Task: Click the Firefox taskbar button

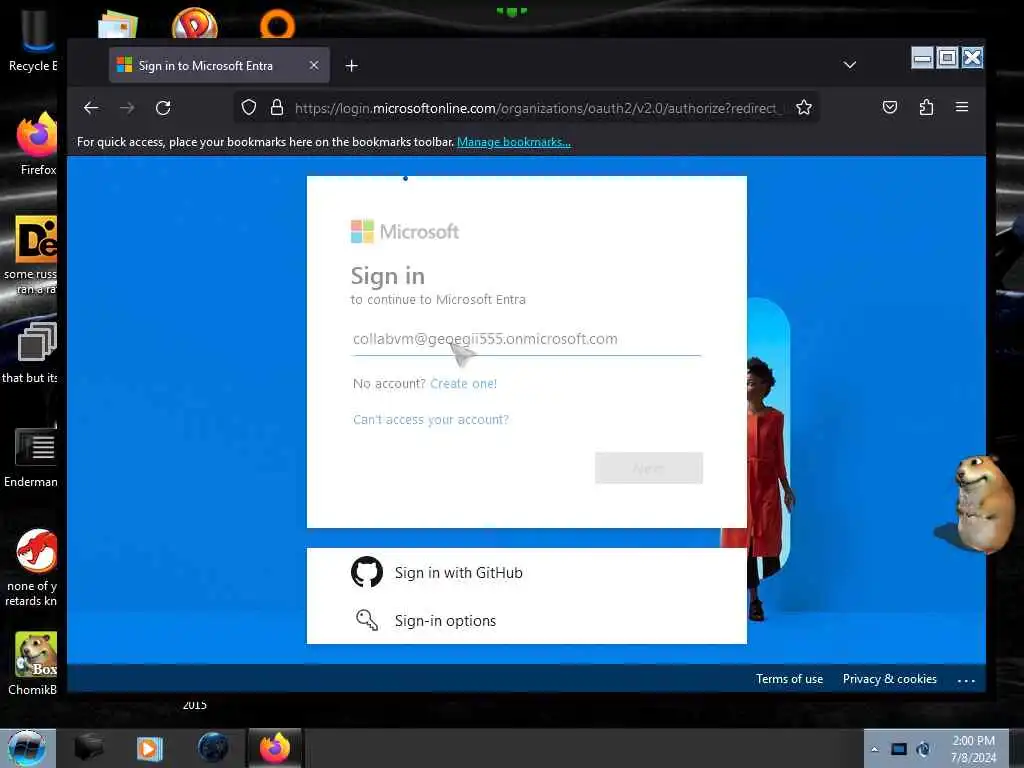Action: pyautogui.click(x=274, y=748)
